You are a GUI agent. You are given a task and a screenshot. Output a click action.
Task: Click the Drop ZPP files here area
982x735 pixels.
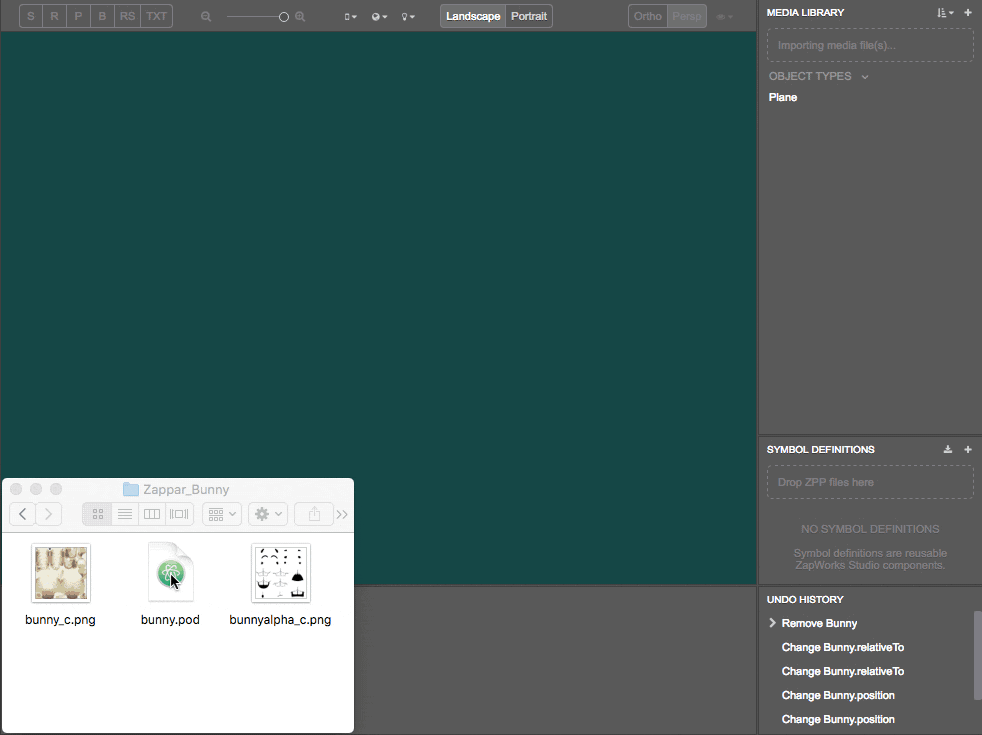[x=870, y=482]
